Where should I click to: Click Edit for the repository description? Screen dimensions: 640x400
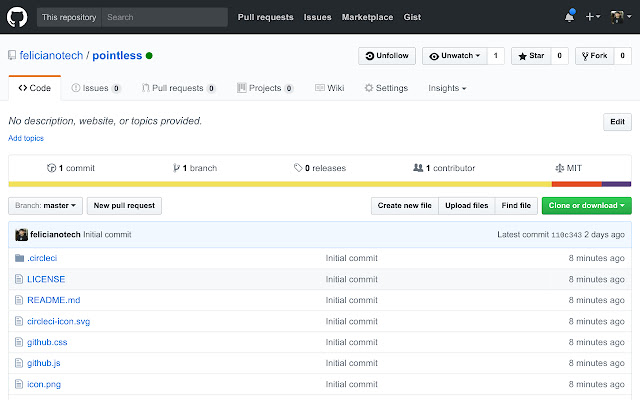[617, 122]
